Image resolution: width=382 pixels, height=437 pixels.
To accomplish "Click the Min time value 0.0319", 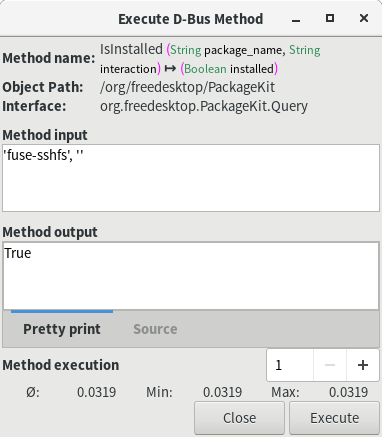I will click(222, 392).
